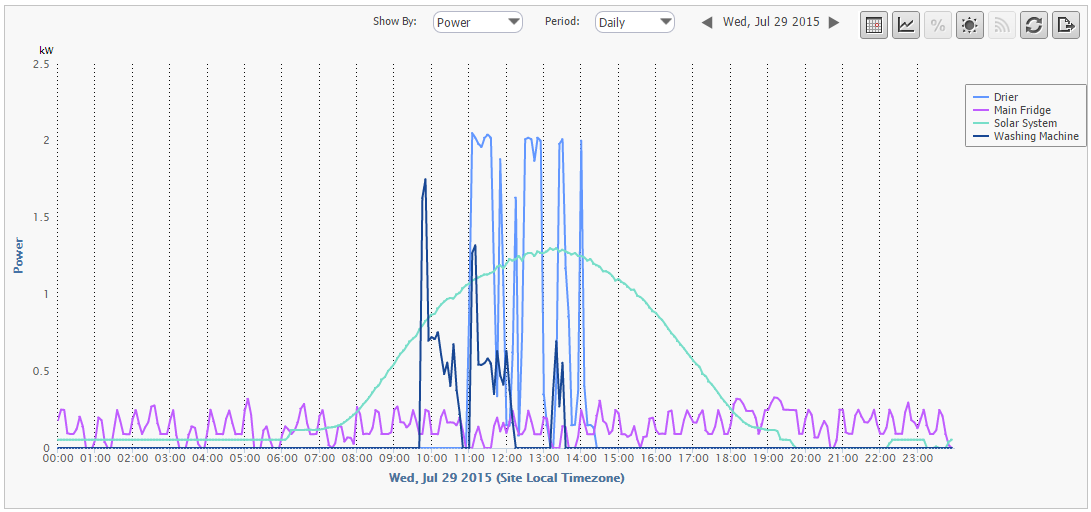
Task: Click the Wed, Jul 29 2015 date label
Action: (x=770, y=22)
